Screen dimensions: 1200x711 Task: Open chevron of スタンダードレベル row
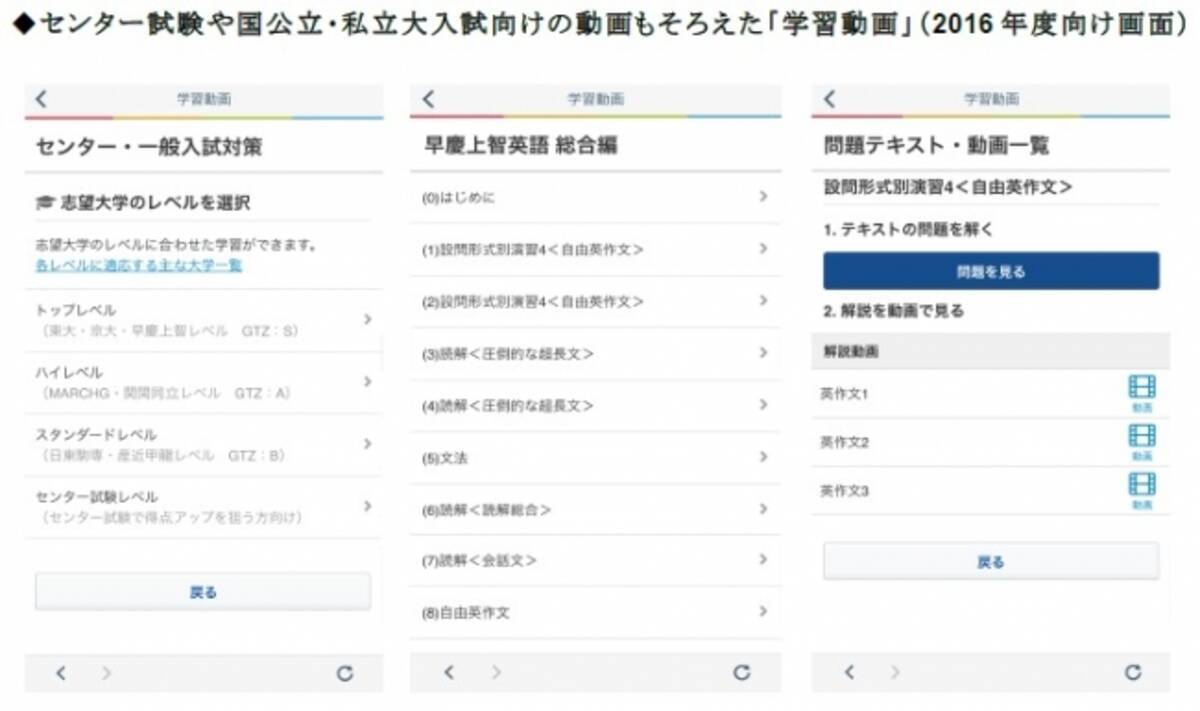coord(368,443)
